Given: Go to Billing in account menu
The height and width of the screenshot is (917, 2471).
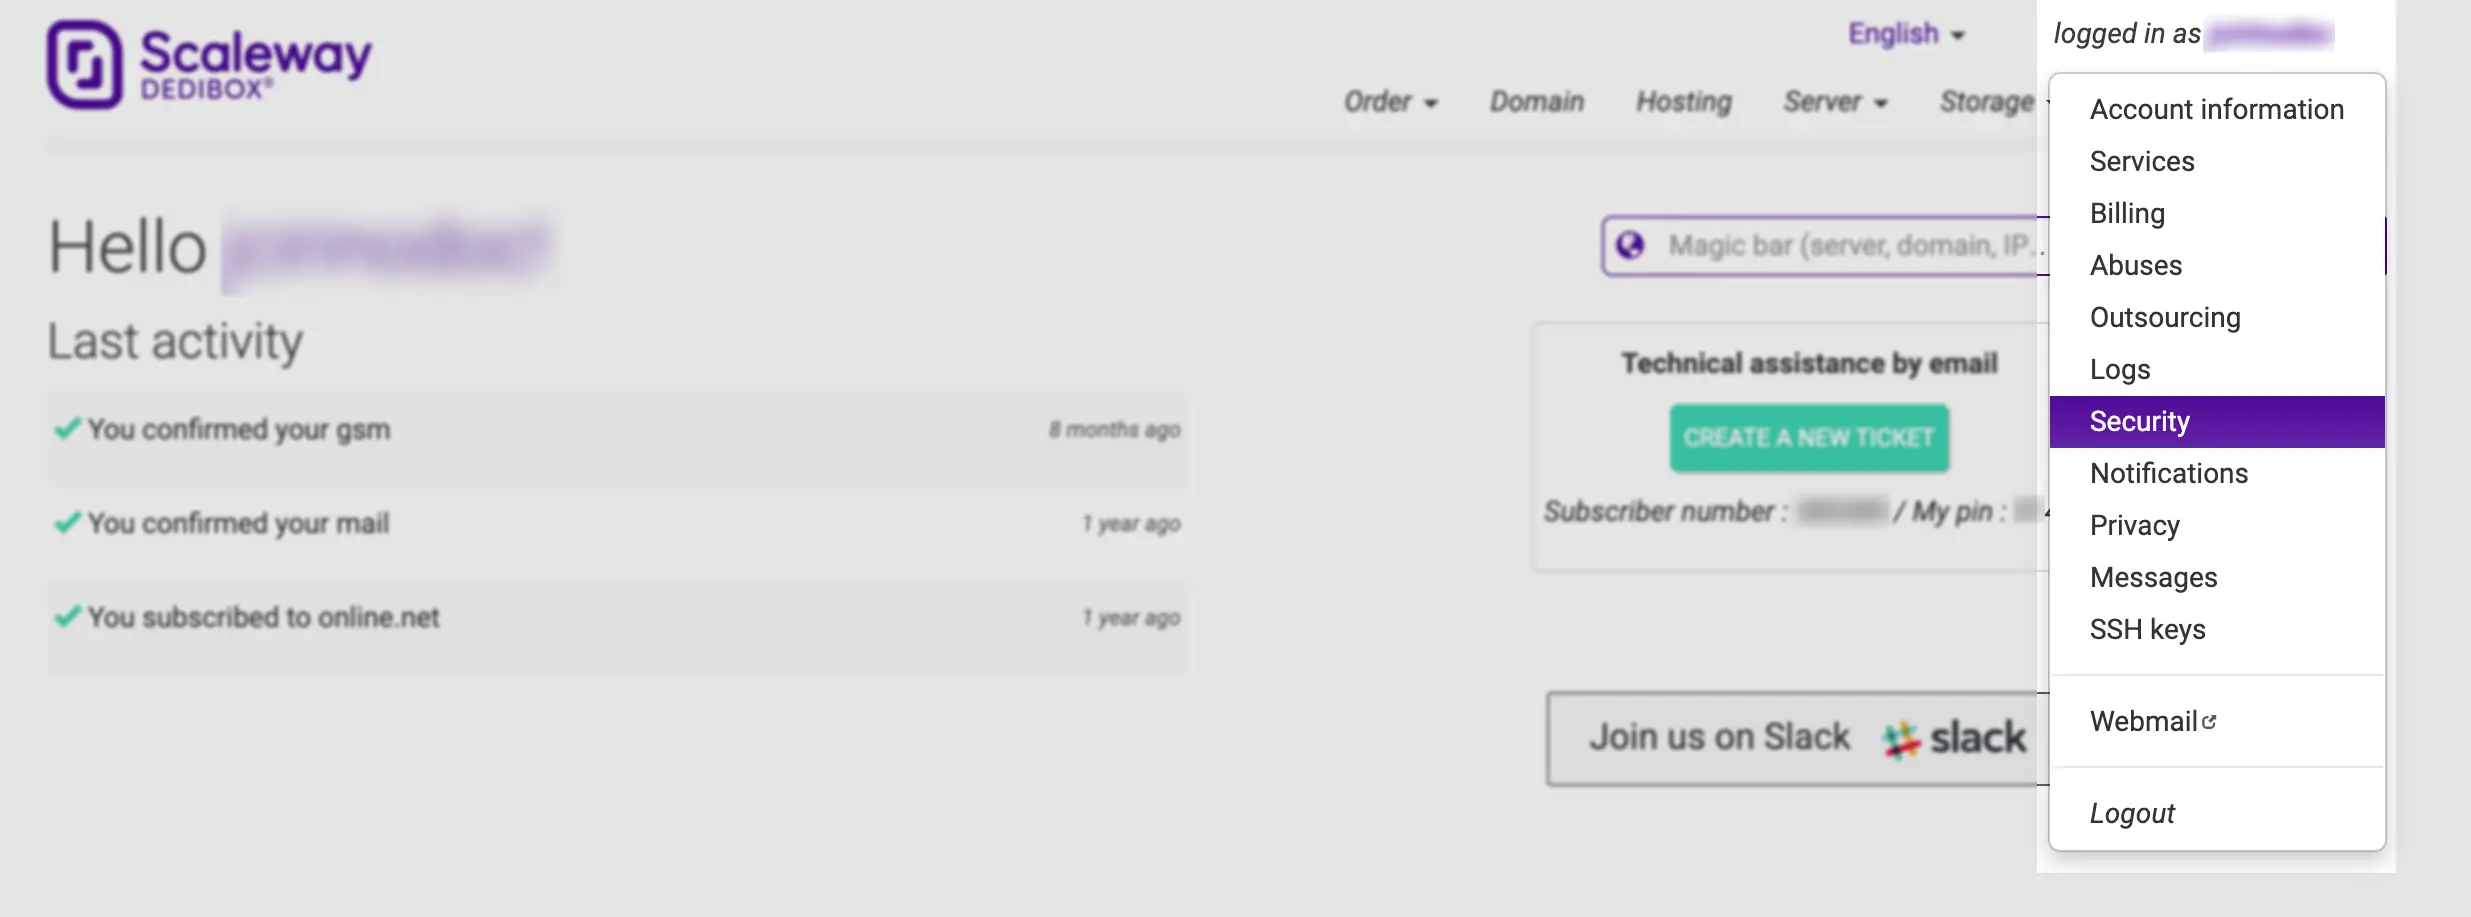Looking at the screenshot, I should click(2127, 214).
